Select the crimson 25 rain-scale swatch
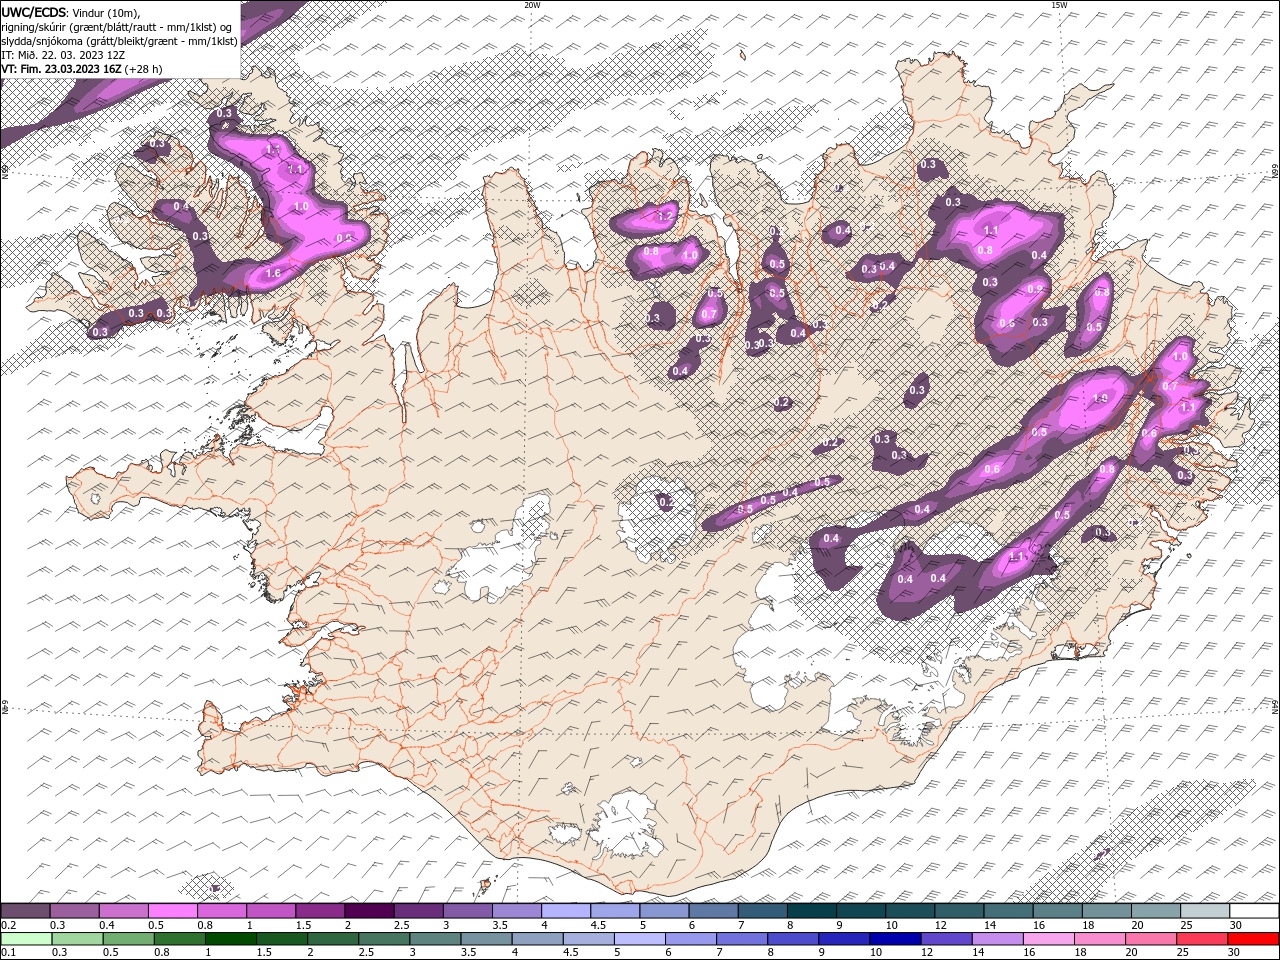The image size is (1280, 960). [1202, 939]
